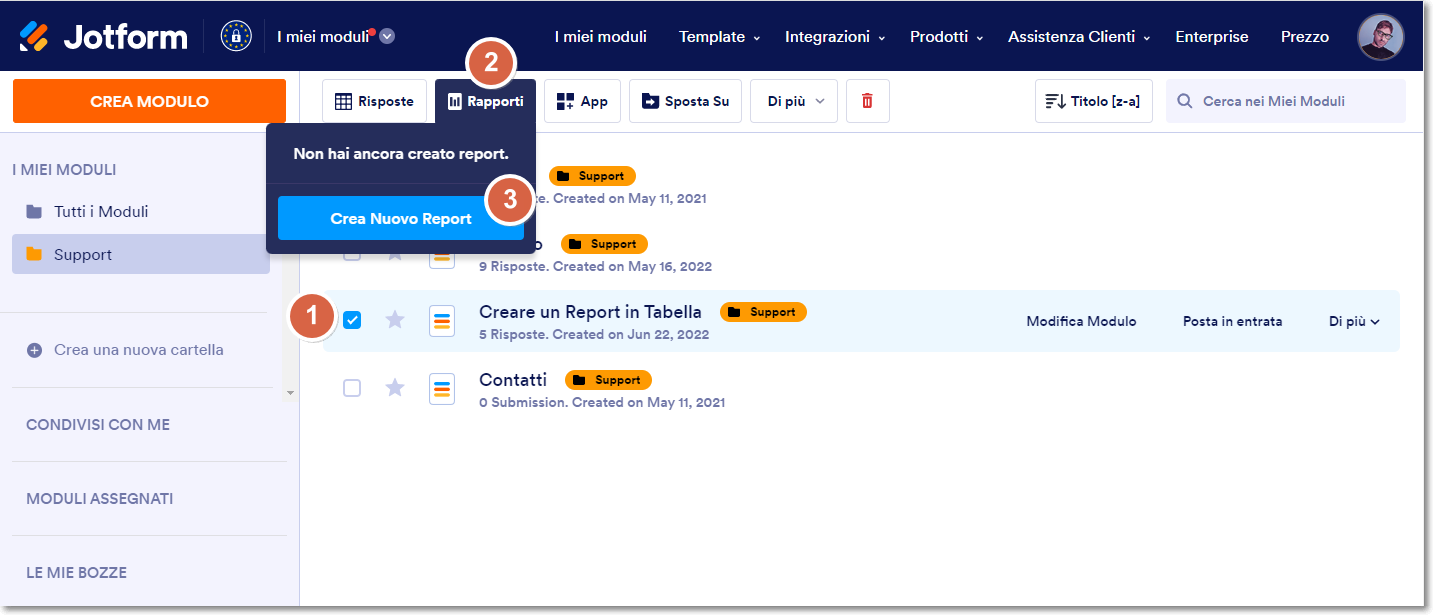Click Support tag on the first form

point(592,176)
